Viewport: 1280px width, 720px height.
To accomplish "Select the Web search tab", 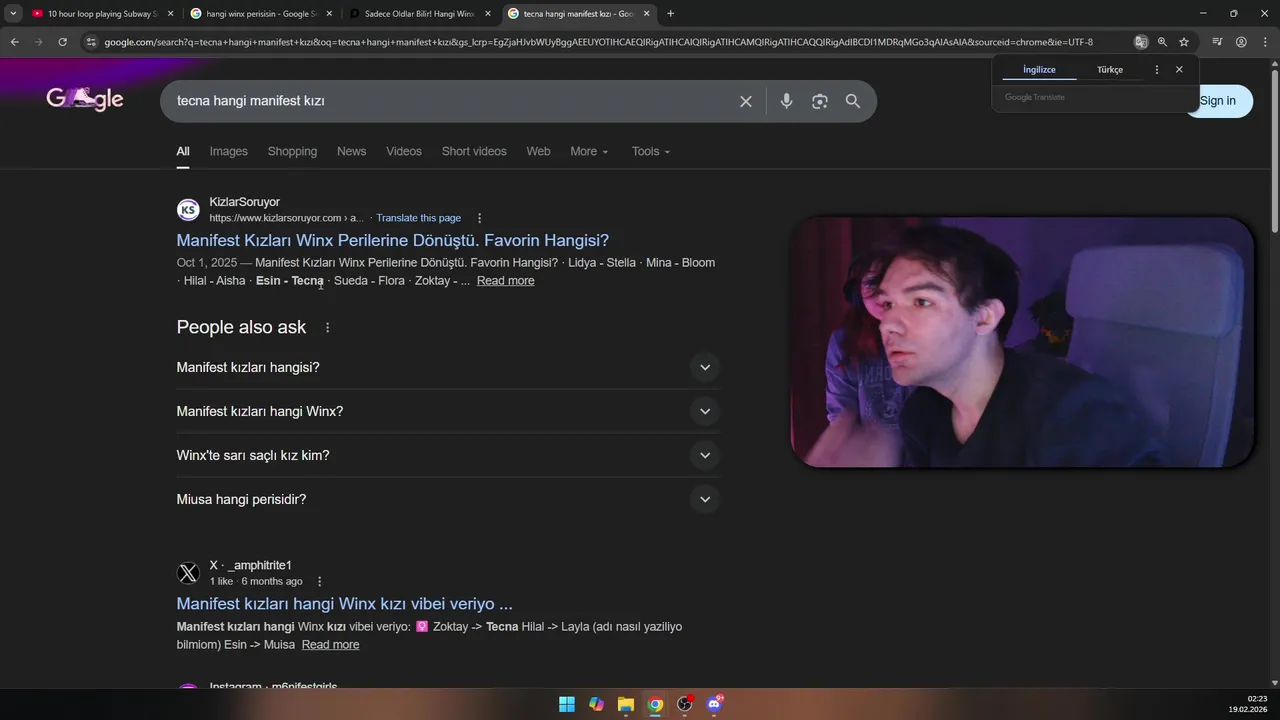I will pos(538,151).
